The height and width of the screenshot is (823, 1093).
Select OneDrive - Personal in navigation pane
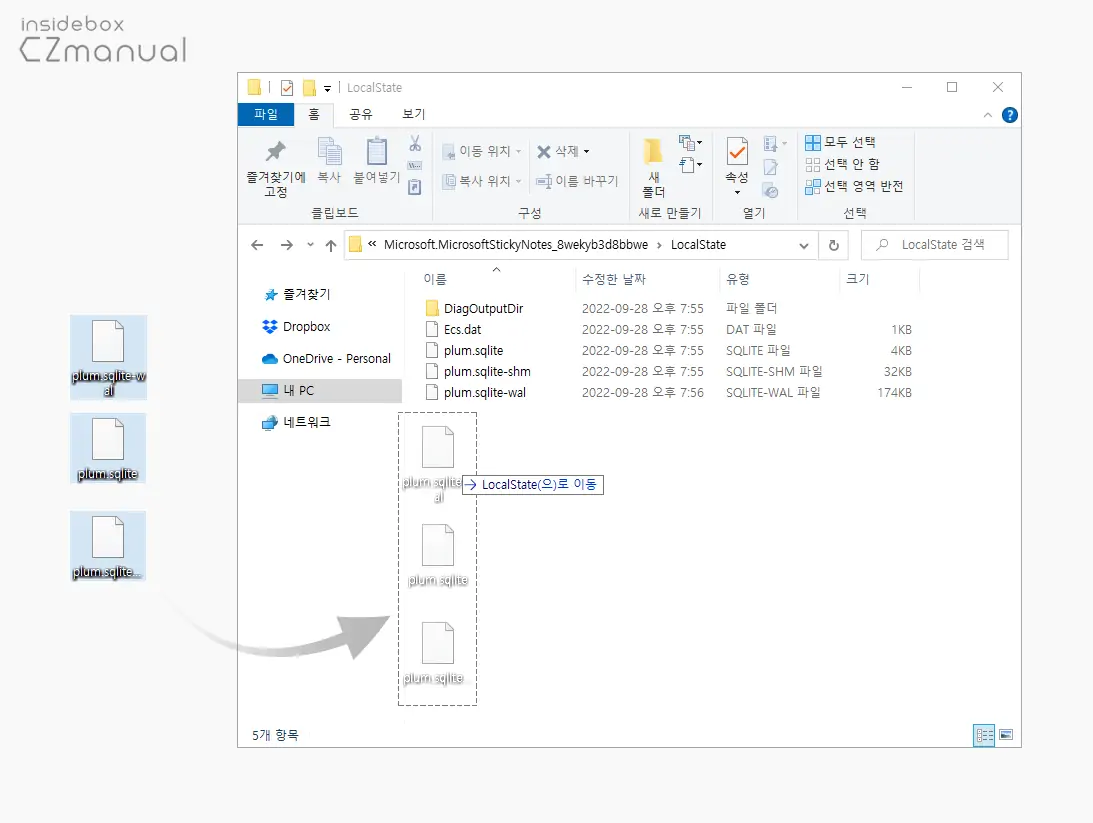pyautogui.click(x=326, y=358)
